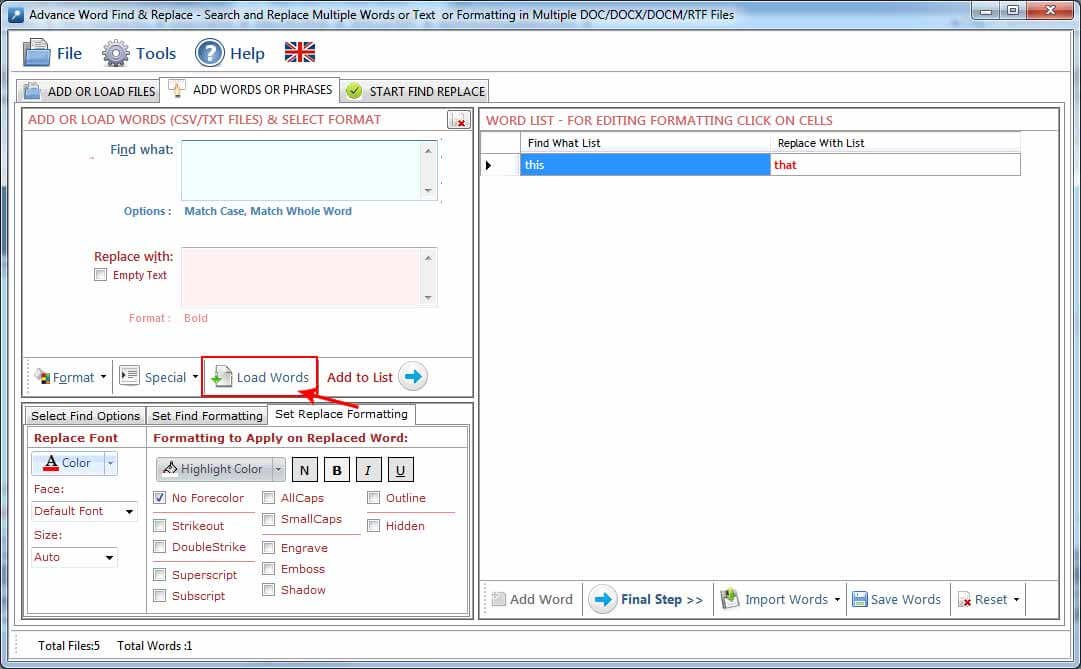Viewport: 1081px width, 669px height.
Task: Open the Face font dropdown
Action: click(85, 511)
